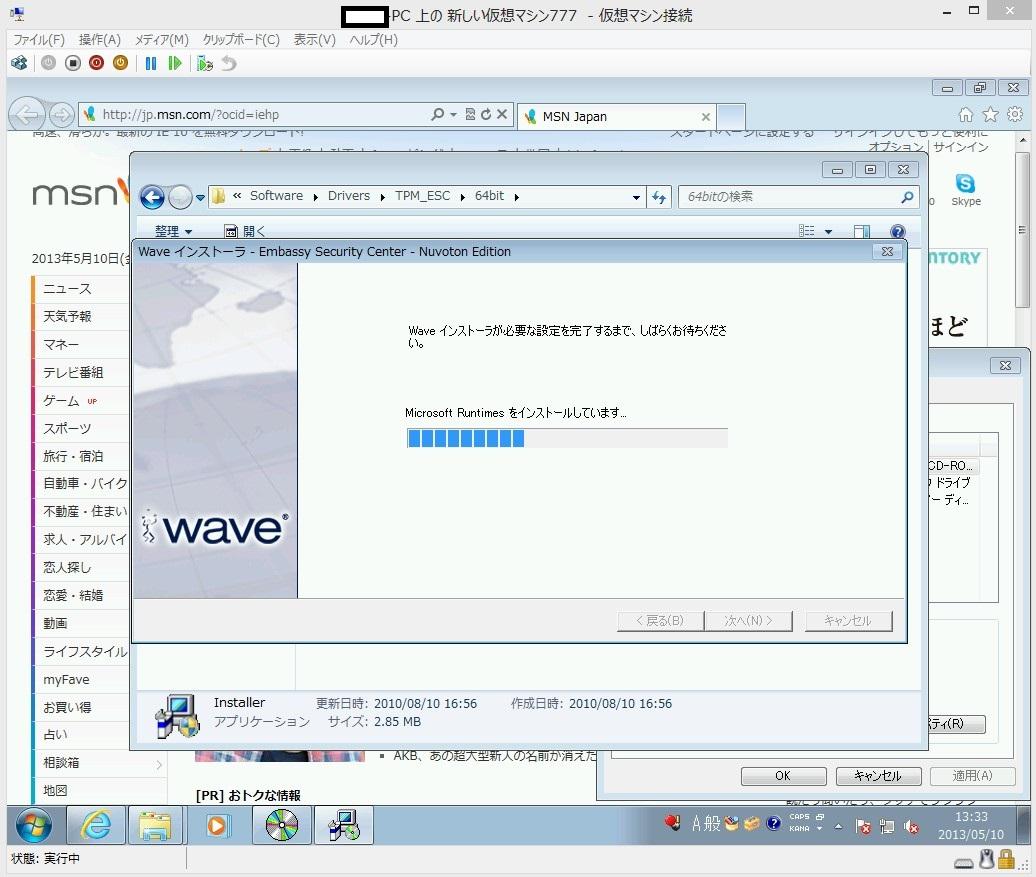Click the Explorer back arrow button

(x=153, y=197)
